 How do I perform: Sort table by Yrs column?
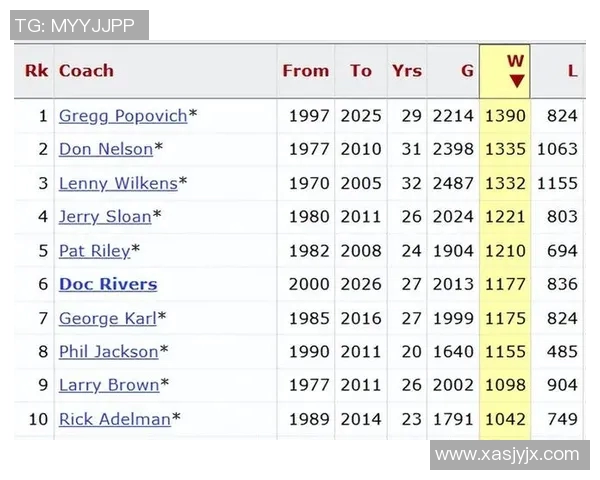pos(407,71)
